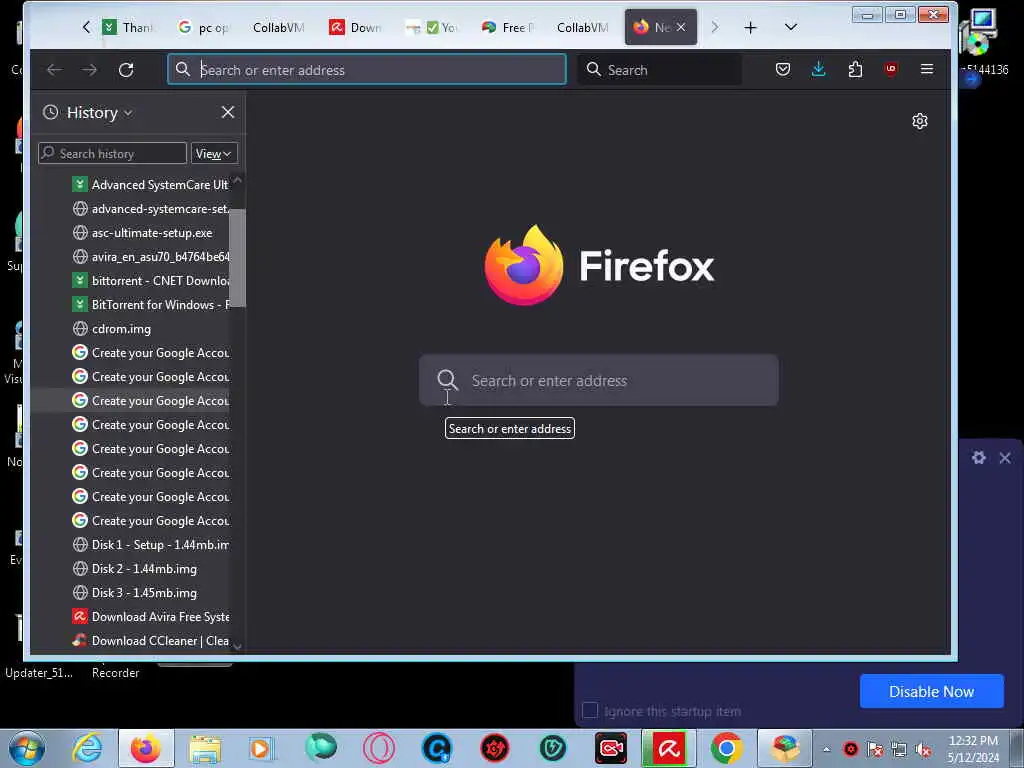Click the toolbar Search box
The height and width of the screenshot is (768, 1024).
(x=659, y=70)
